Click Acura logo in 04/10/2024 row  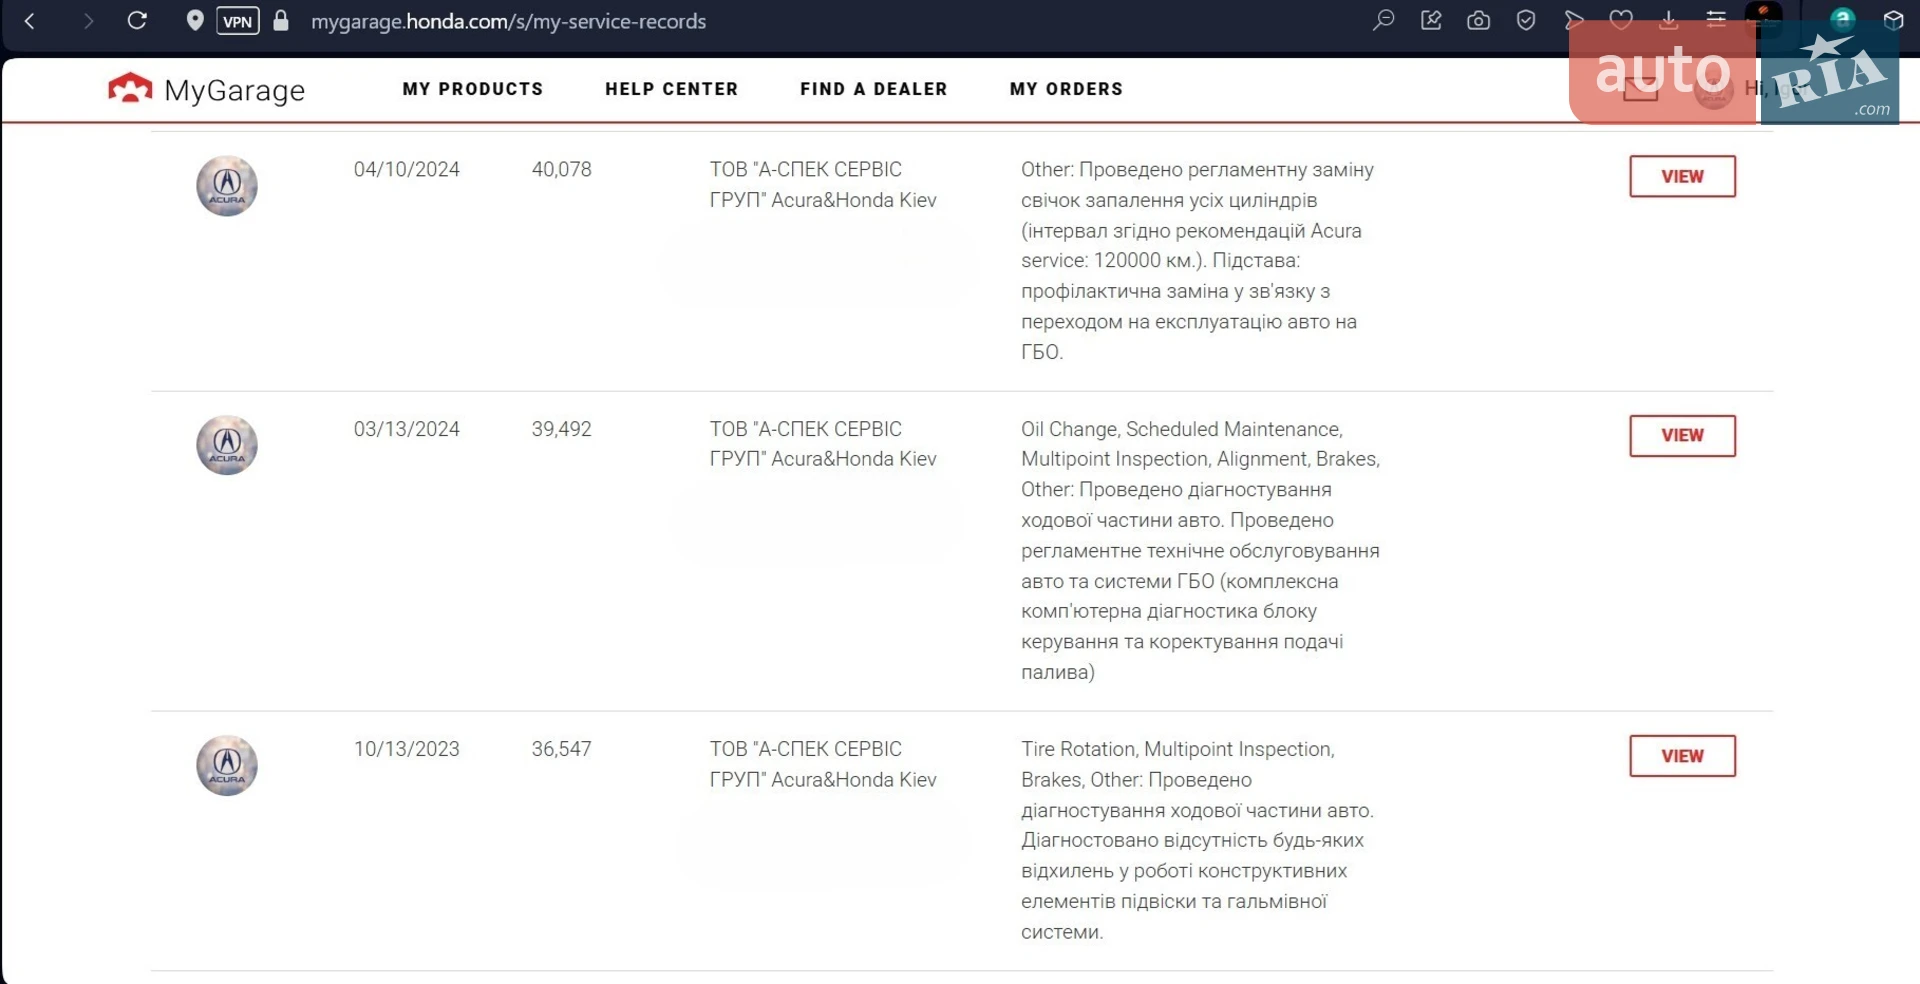227,186
